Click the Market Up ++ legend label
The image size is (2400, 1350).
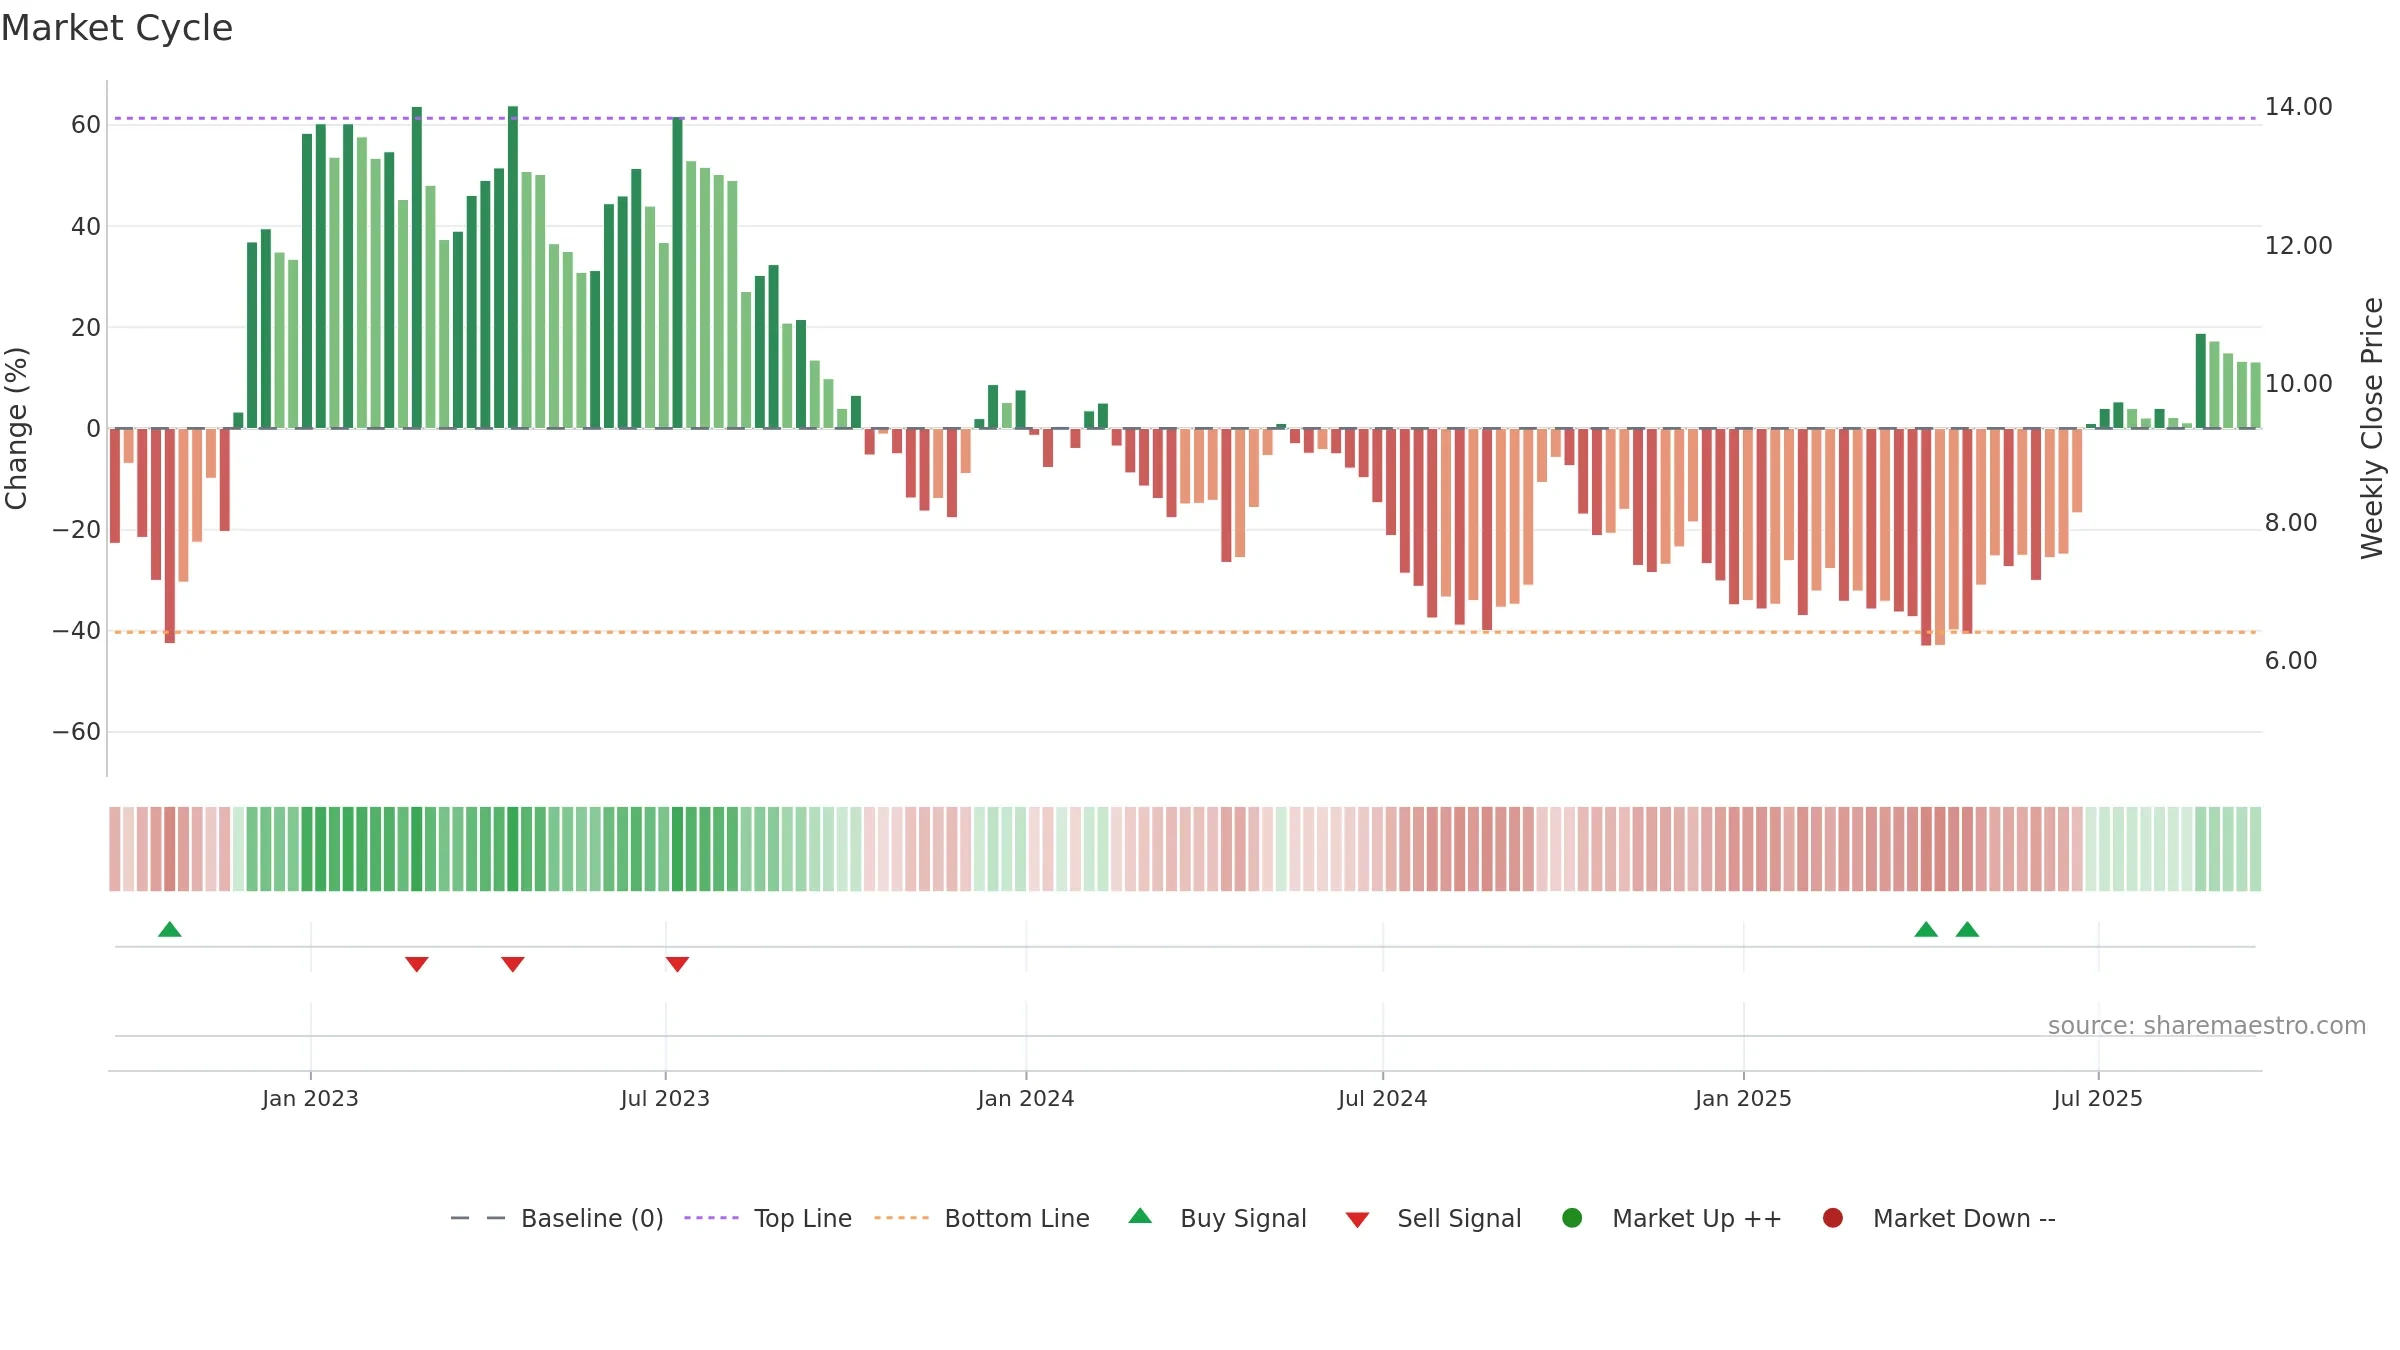tap(1697, 1218)
